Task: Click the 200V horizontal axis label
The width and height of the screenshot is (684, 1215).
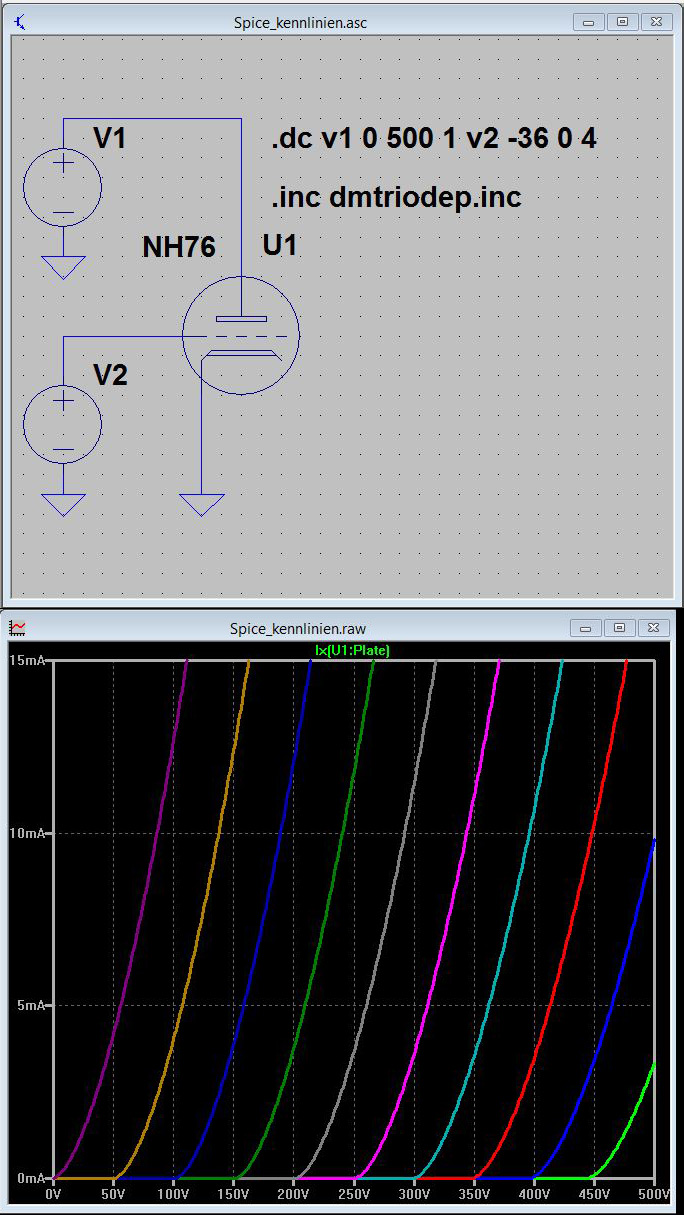Action: click(293, 1193)
